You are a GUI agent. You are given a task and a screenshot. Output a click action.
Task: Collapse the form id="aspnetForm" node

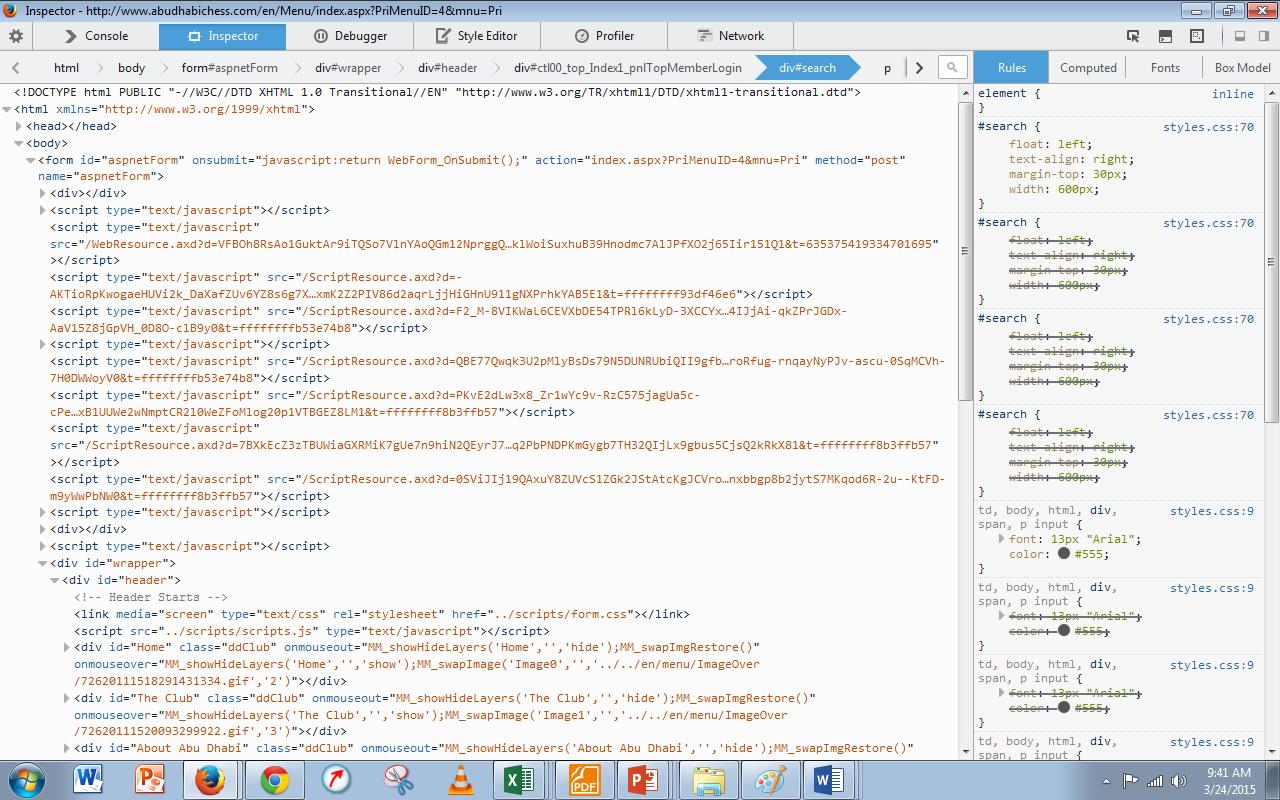[x=31, y=160]
